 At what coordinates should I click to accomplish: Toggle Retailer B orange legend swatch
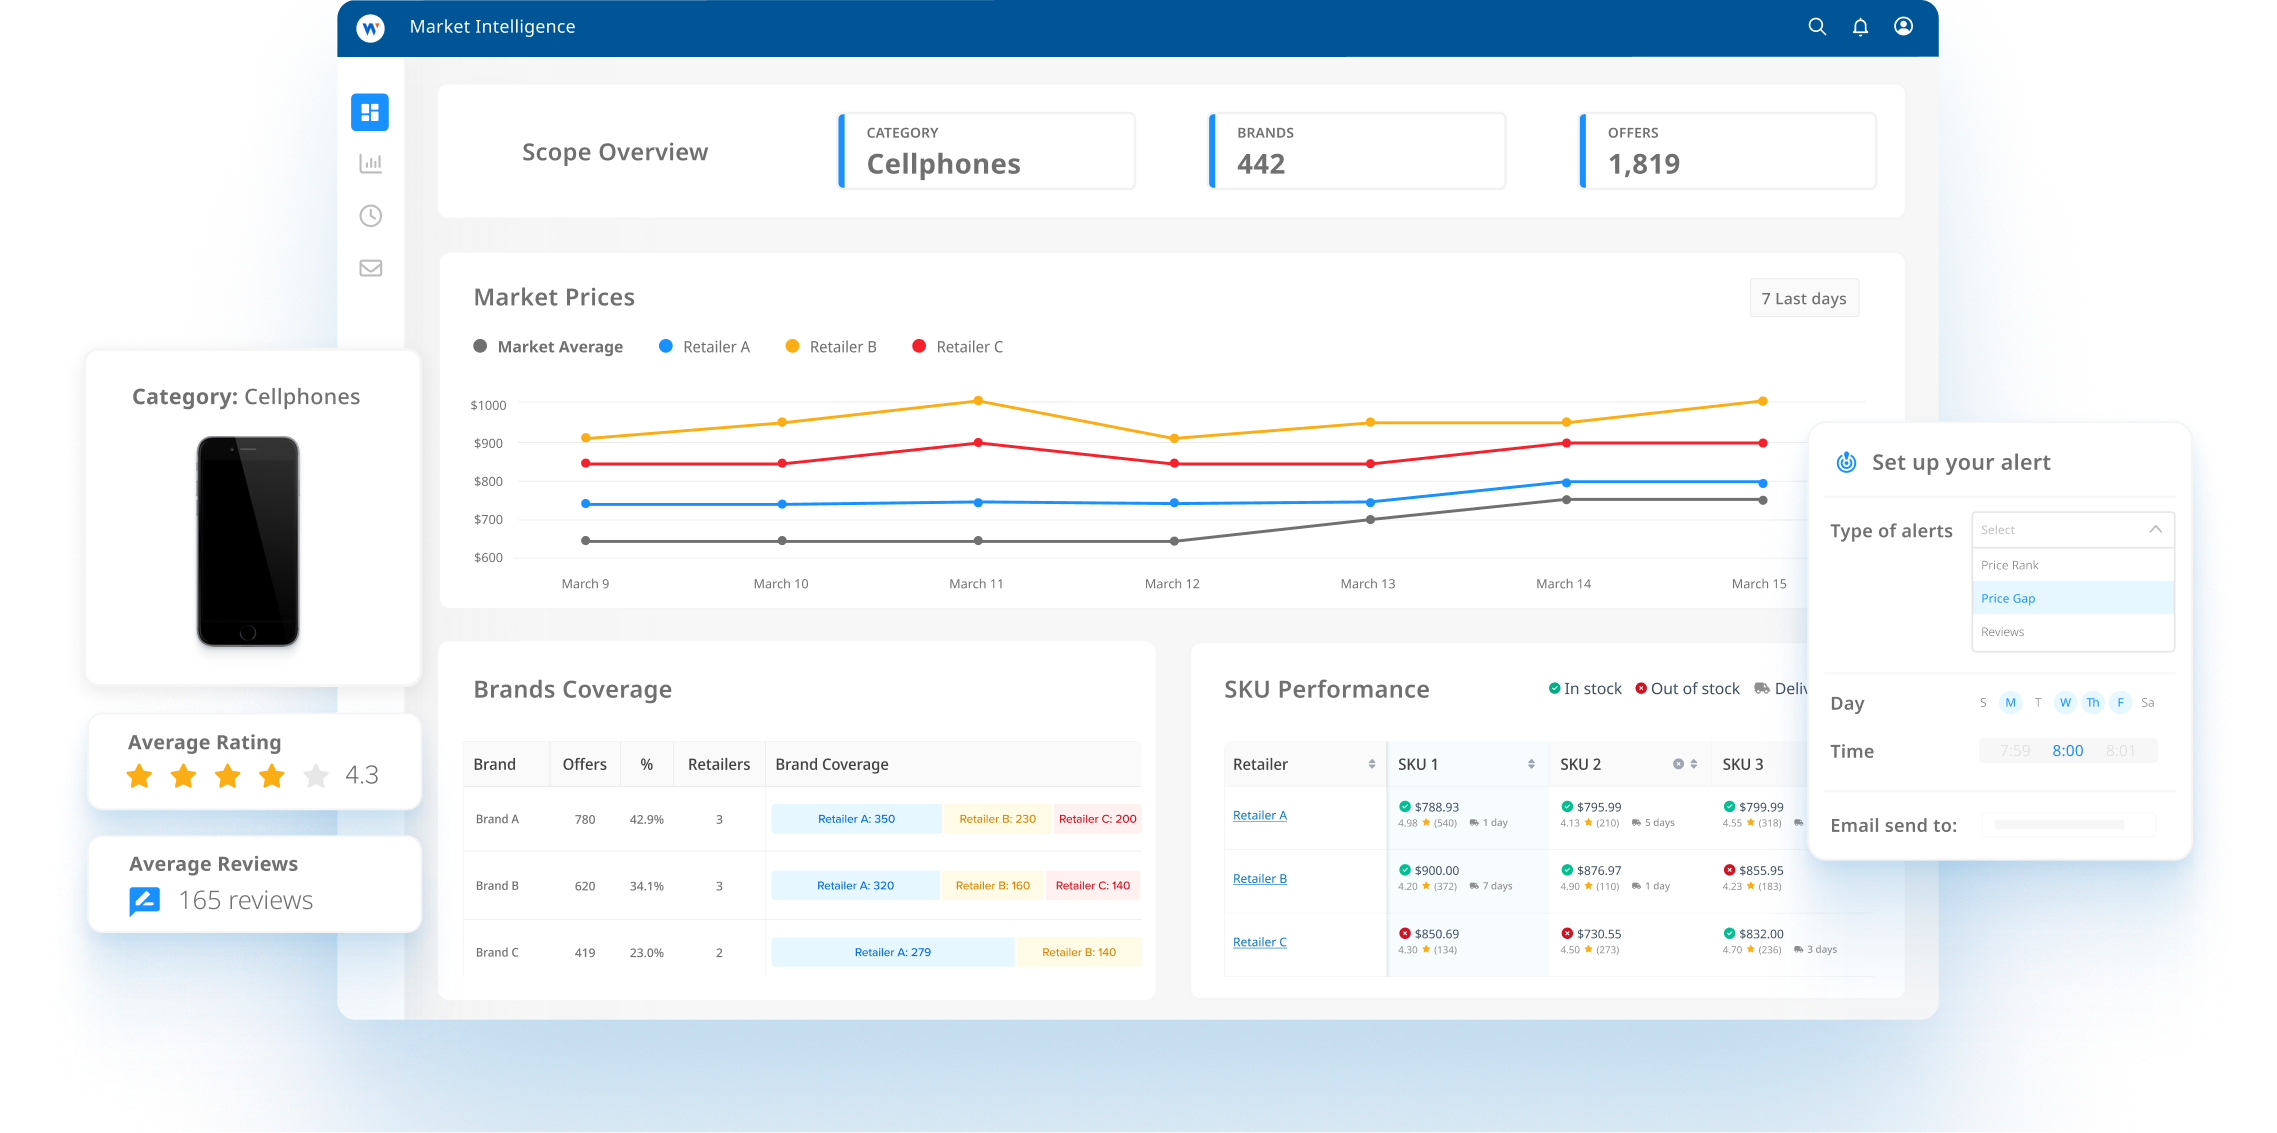point(792,346)
